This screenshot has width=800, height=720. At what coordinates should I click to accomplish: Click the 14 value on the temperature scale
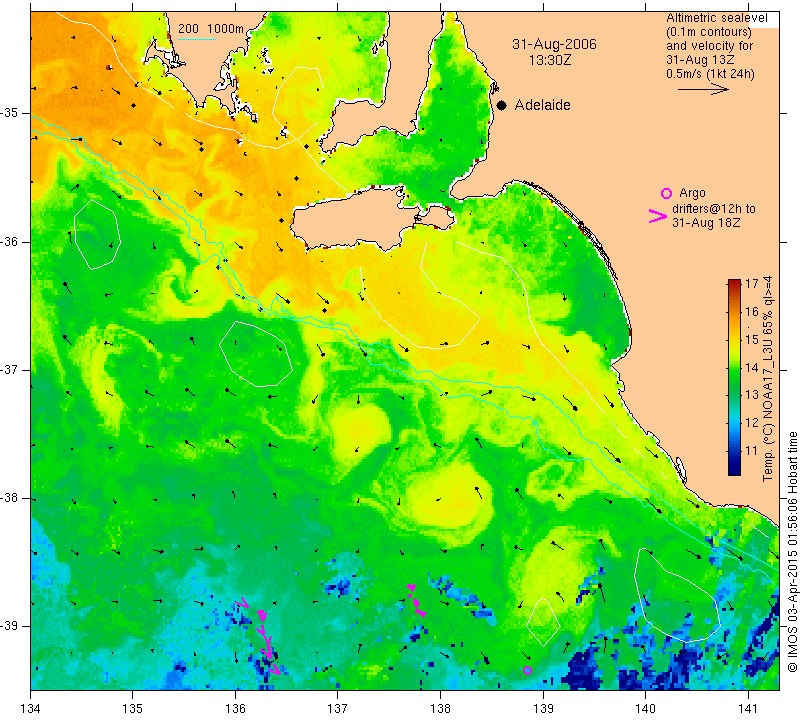752,367
